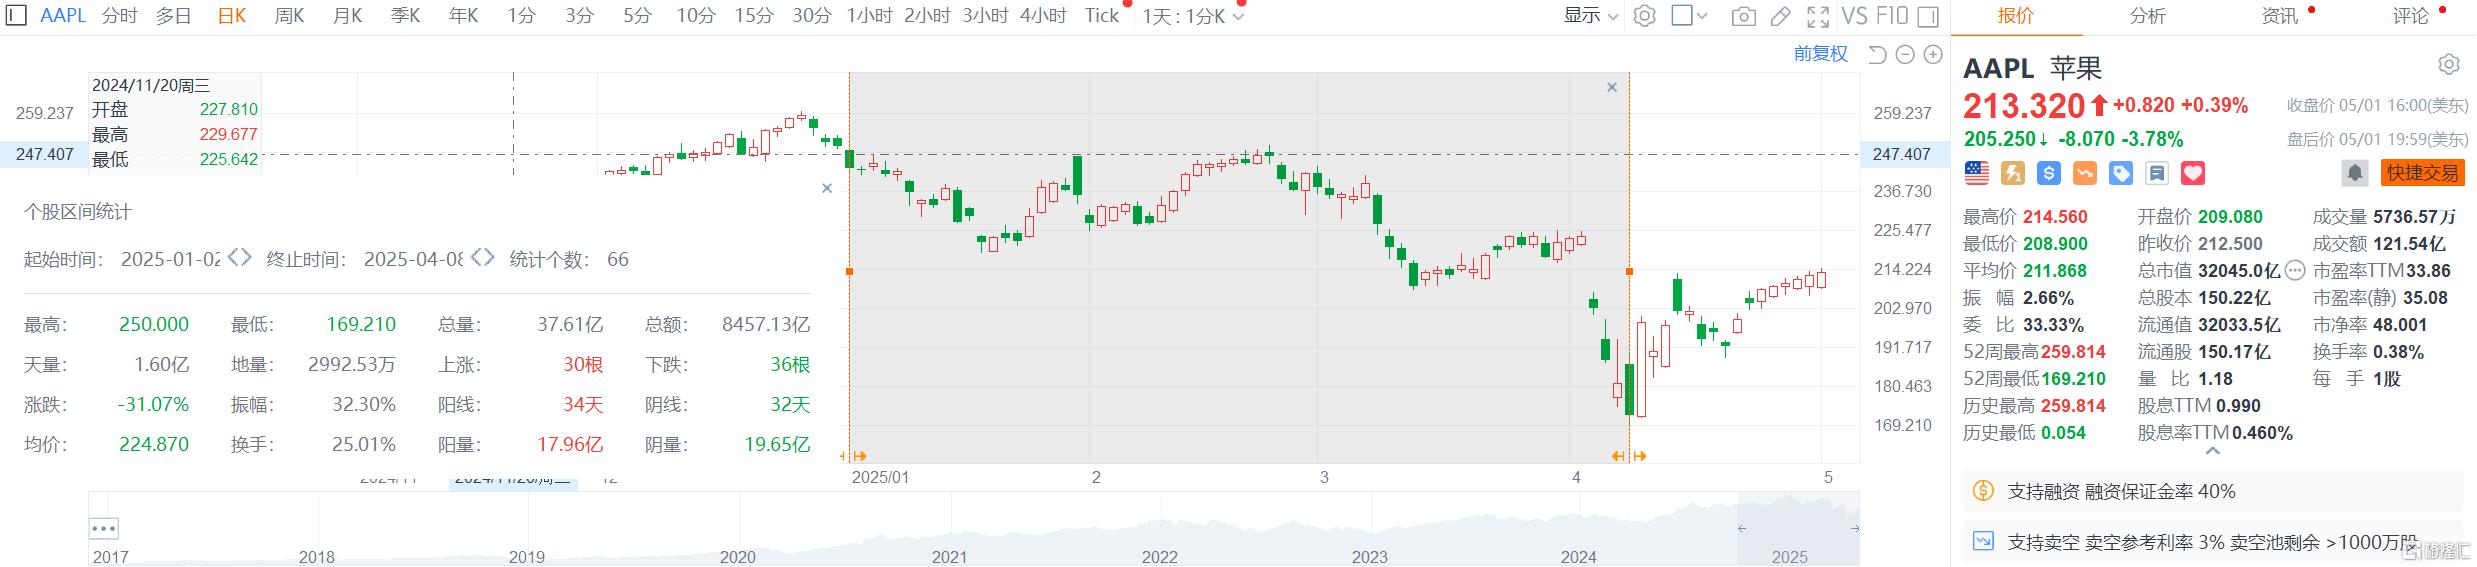Open VS compare function
Viewport: 2477px width, 567px height.
coord(1854,16)
